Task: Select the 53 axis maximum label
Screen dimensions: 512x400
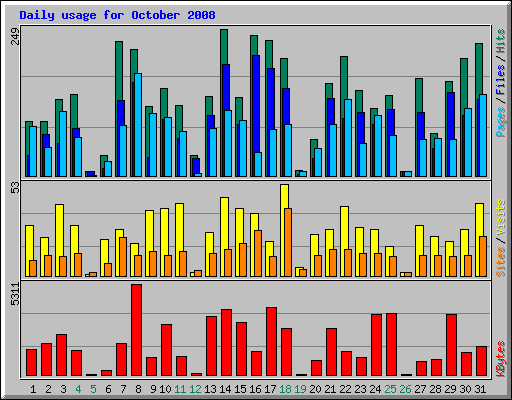Action: tap(15, 188)
